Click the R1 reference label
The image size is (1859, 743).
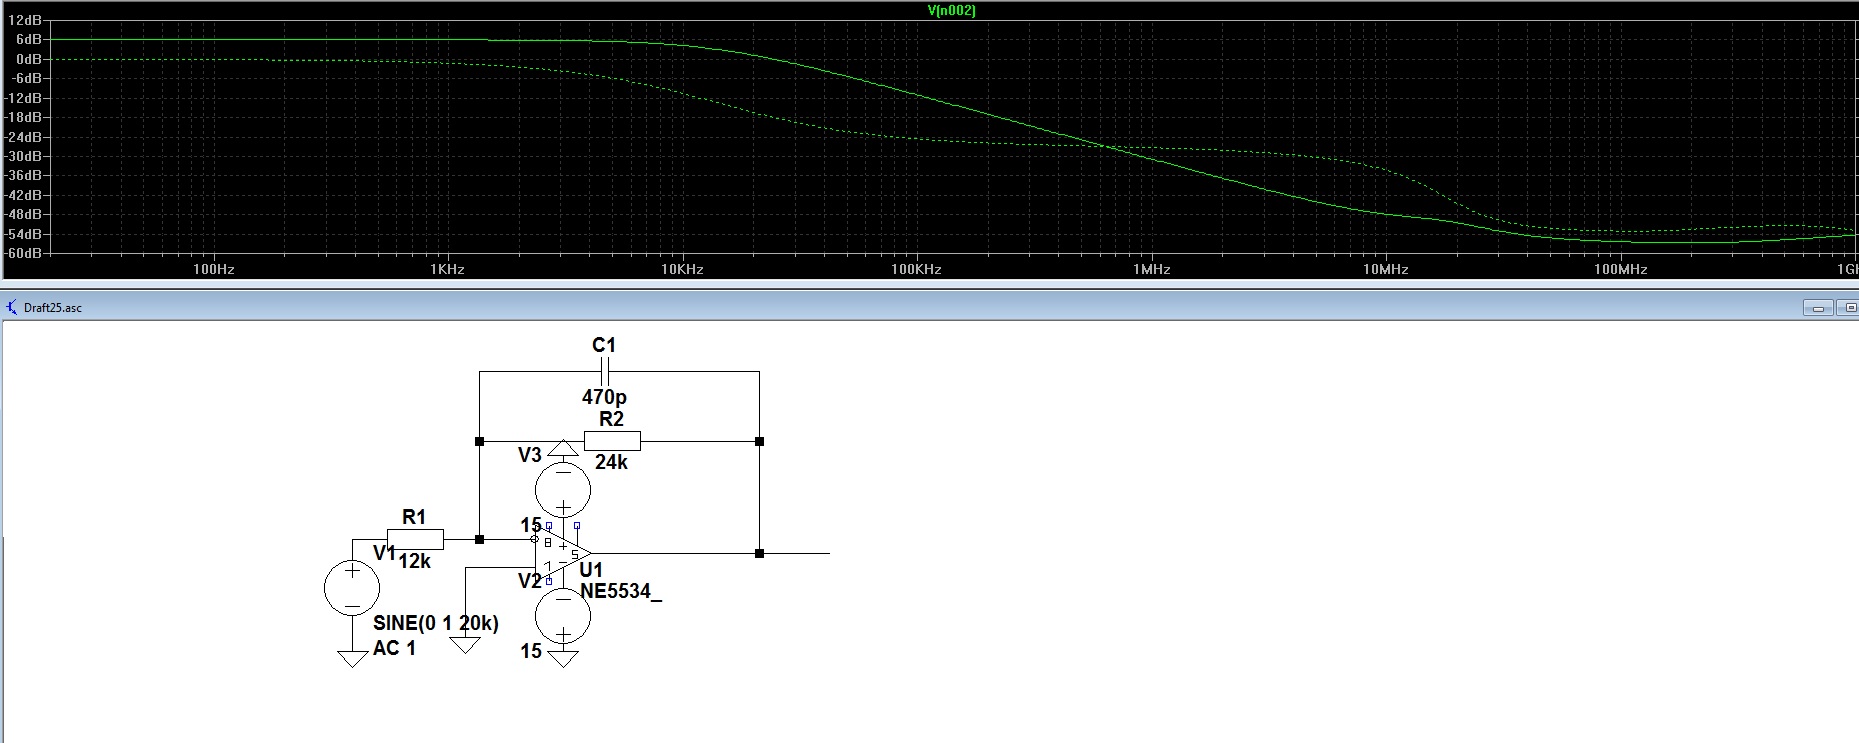coord(414,517)
